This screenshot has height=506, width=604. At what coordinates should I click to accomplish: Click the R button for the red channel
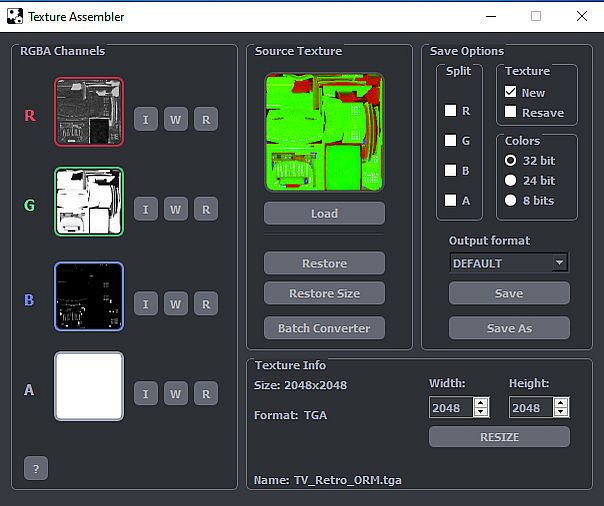pos(205,119)
